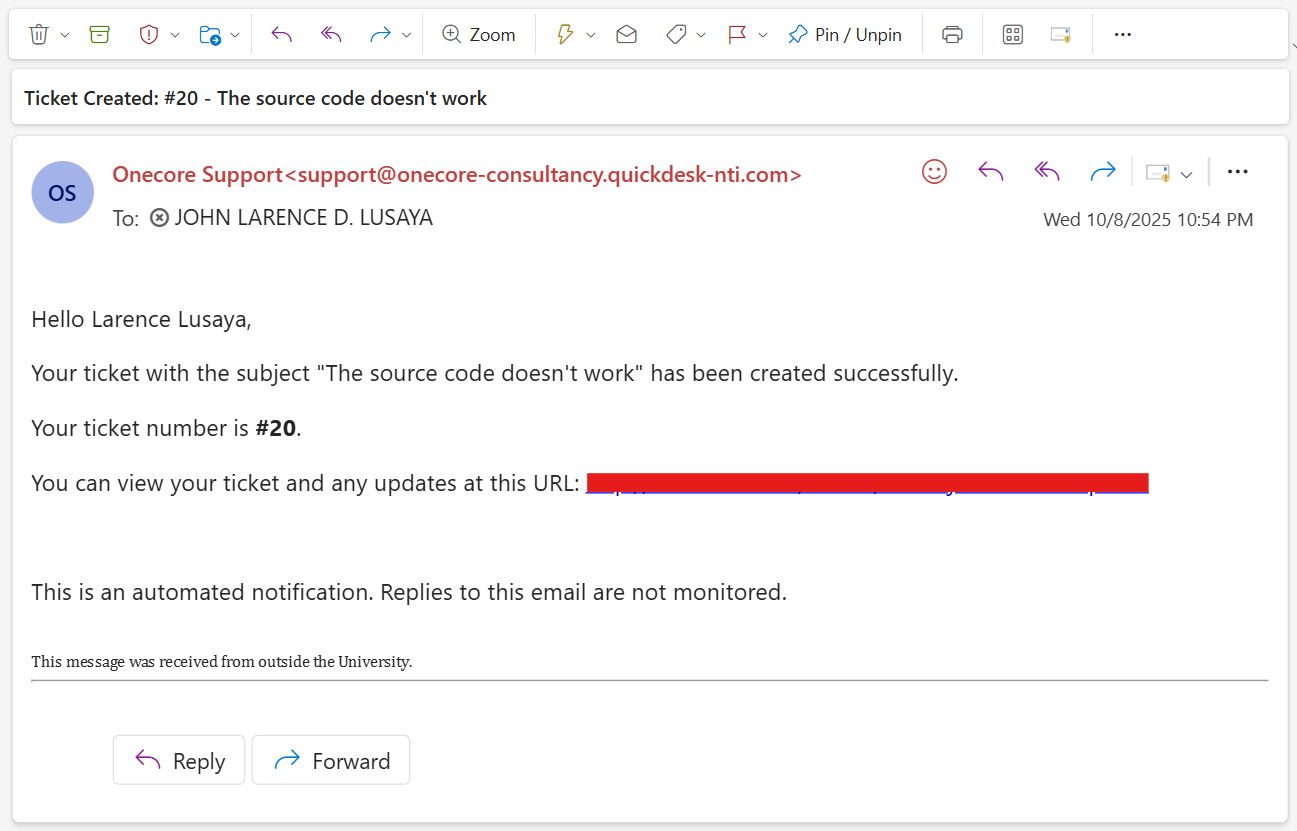Viewport: 1297px width, 831px height.
Task: Reply all using the toolbar double-arrow icon
Action: (331, 33)
